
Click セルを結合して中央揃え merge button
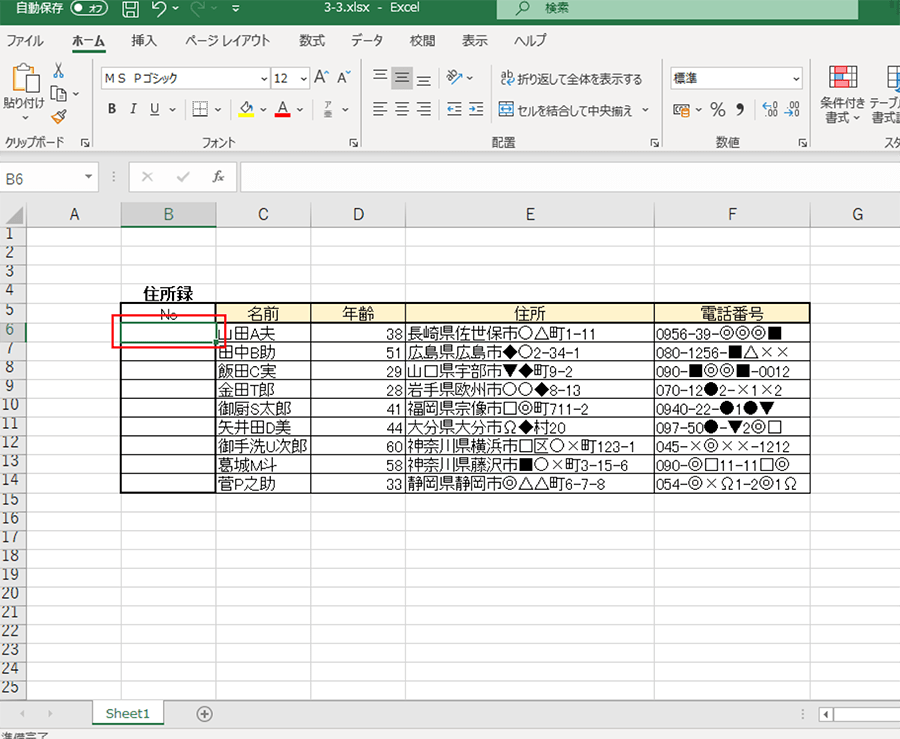pos(565,110)
